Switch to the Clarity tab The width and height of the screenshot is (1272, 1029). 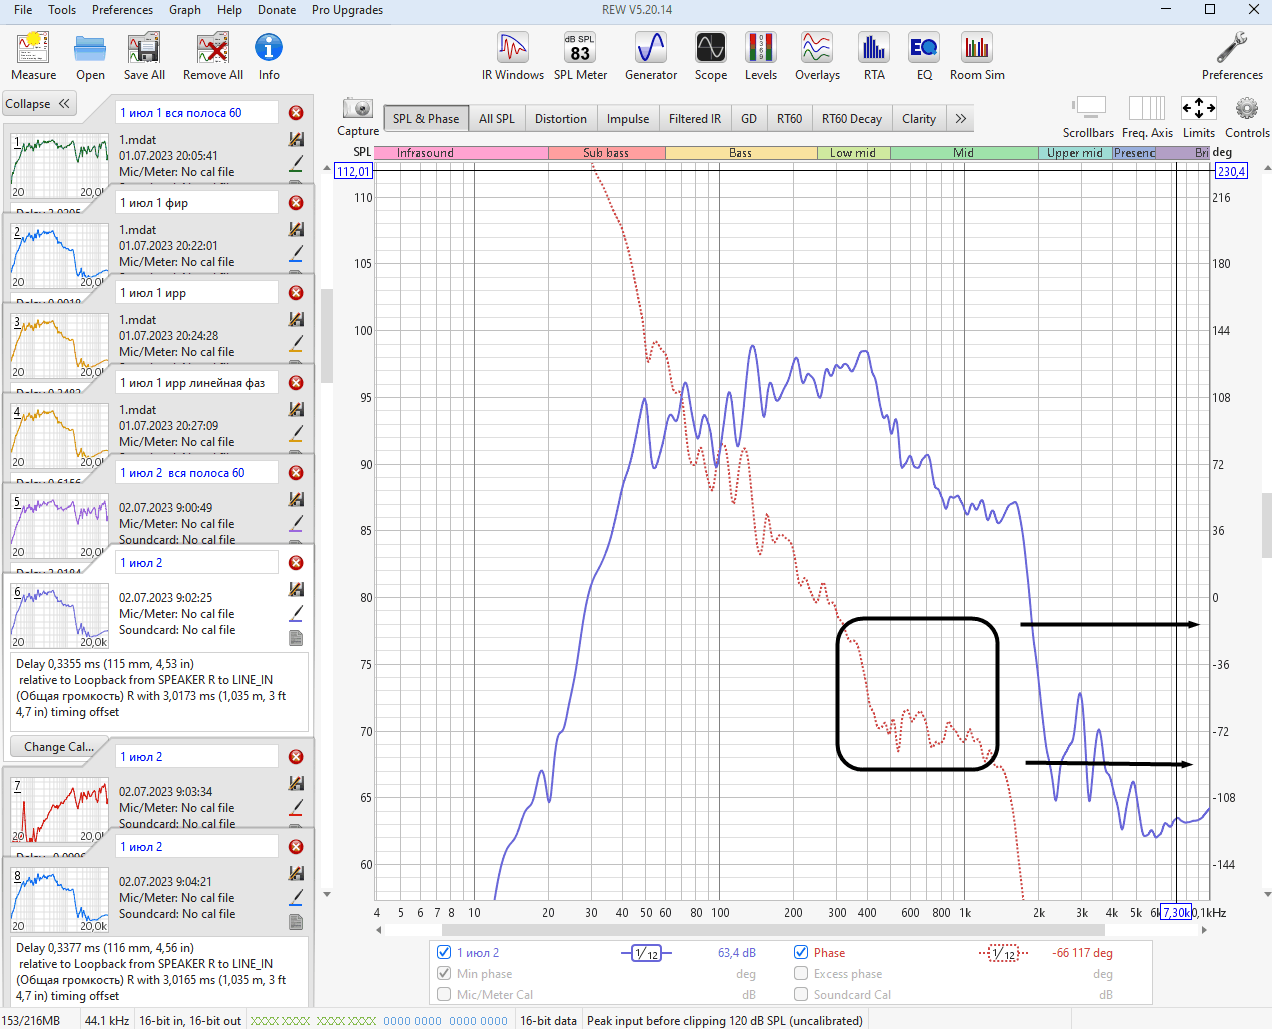[919, 118]
